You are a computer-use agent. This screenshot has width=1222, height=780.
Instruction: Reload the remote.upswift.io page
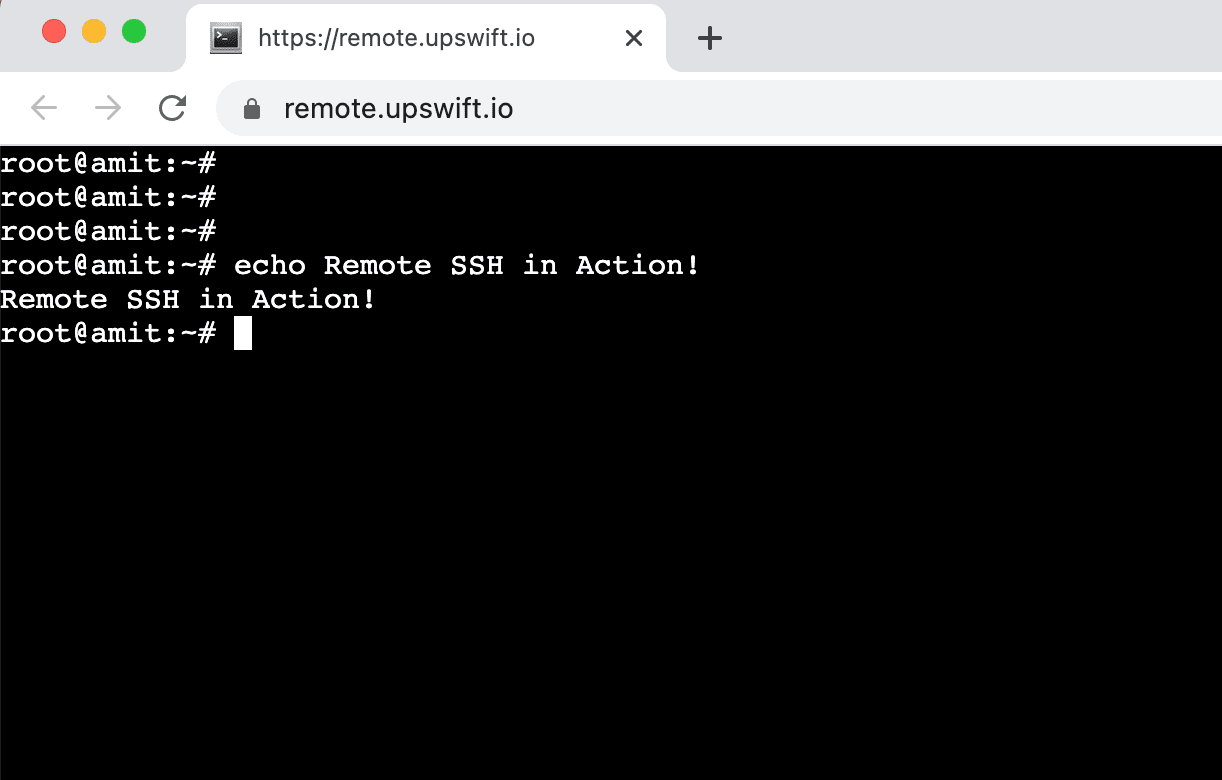(173, 108)
